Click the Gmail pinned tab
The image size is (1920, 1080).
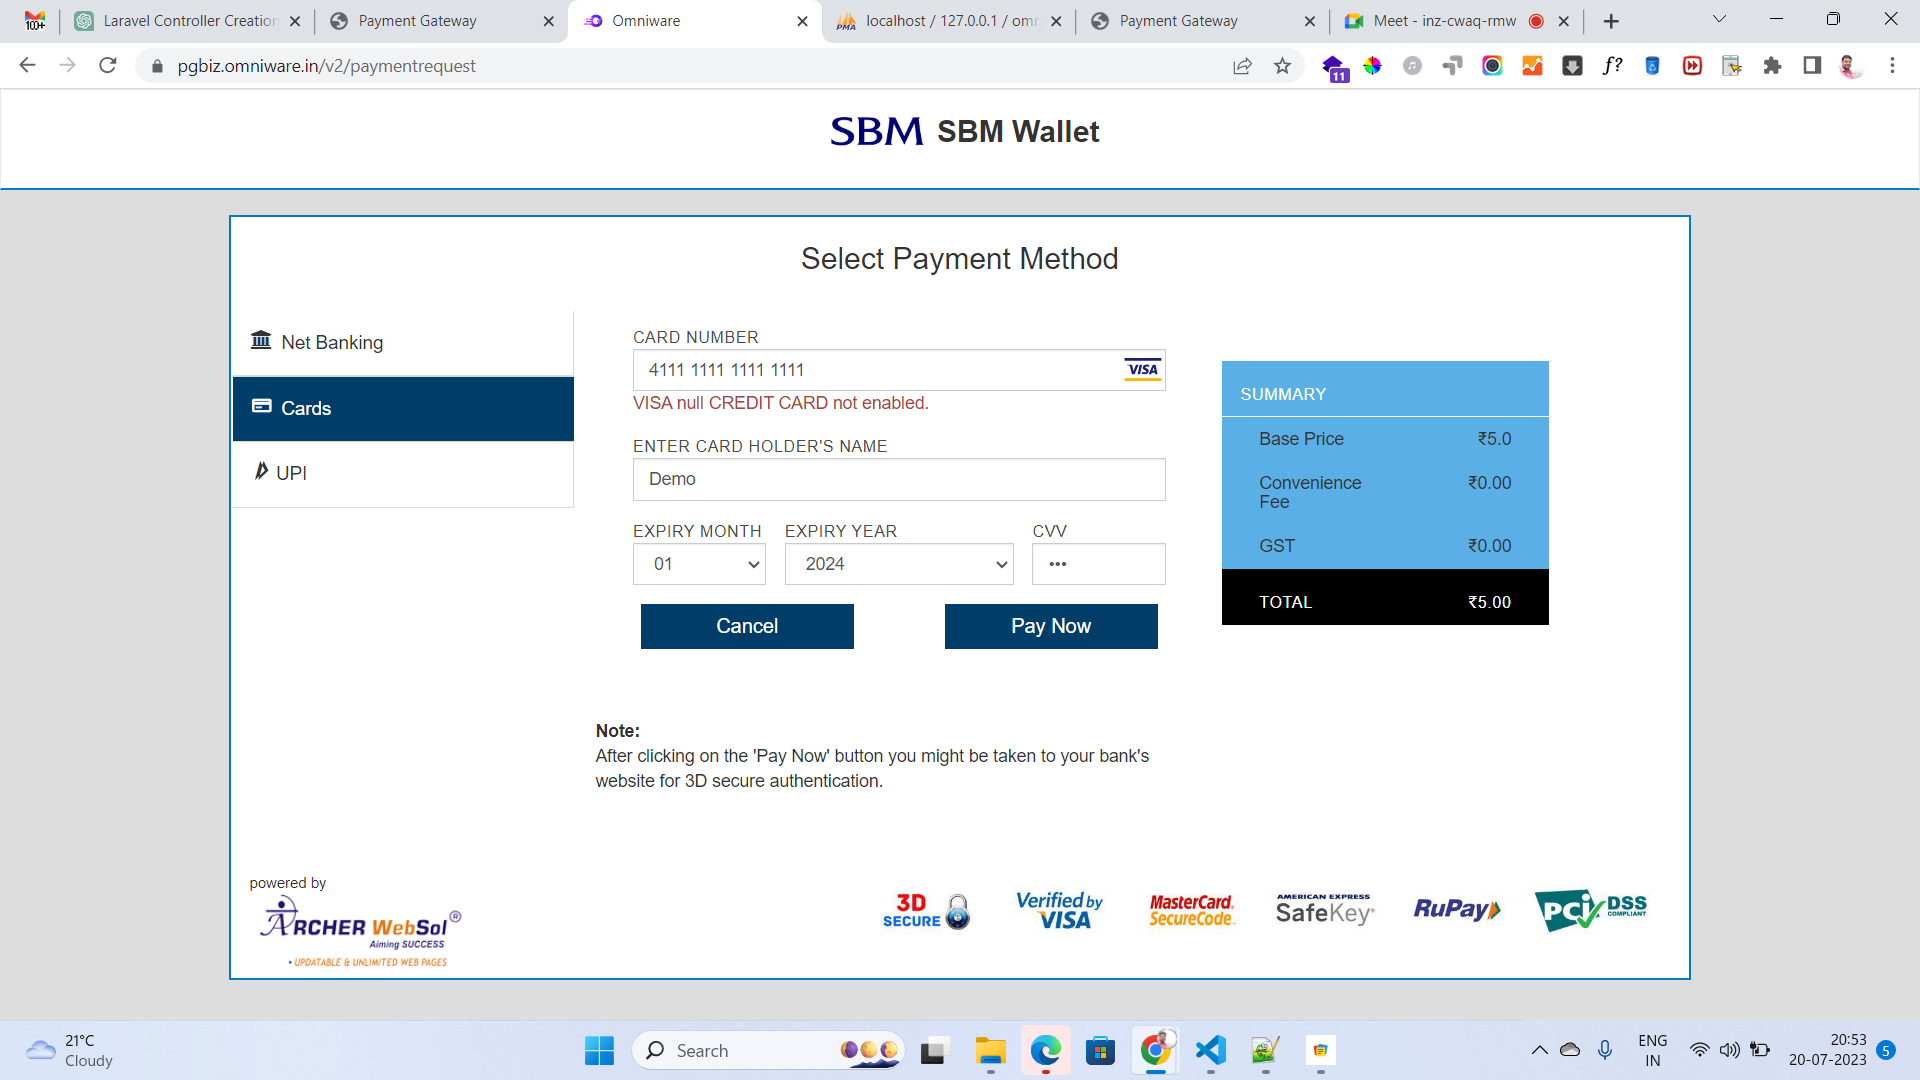(x=35, y=21)
